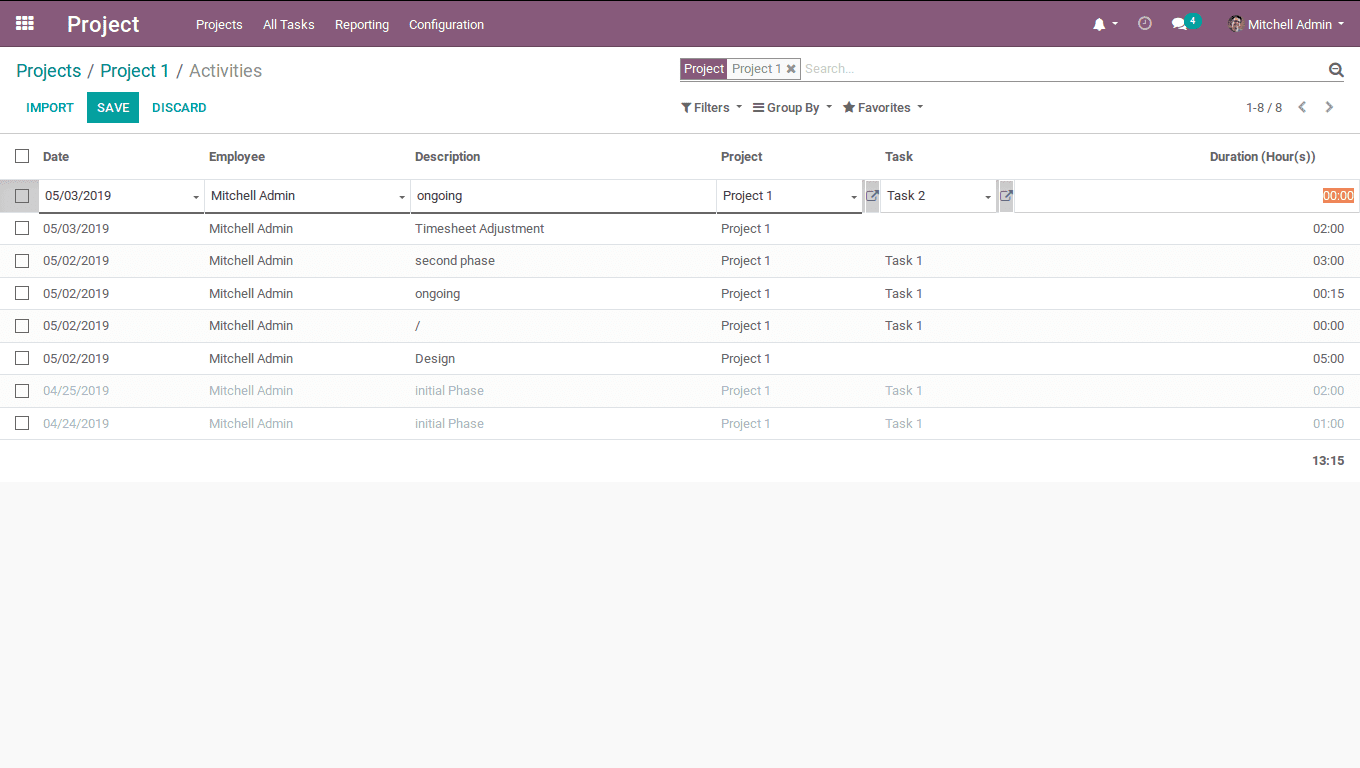Open the Filters dropdown

coord(712,107)
